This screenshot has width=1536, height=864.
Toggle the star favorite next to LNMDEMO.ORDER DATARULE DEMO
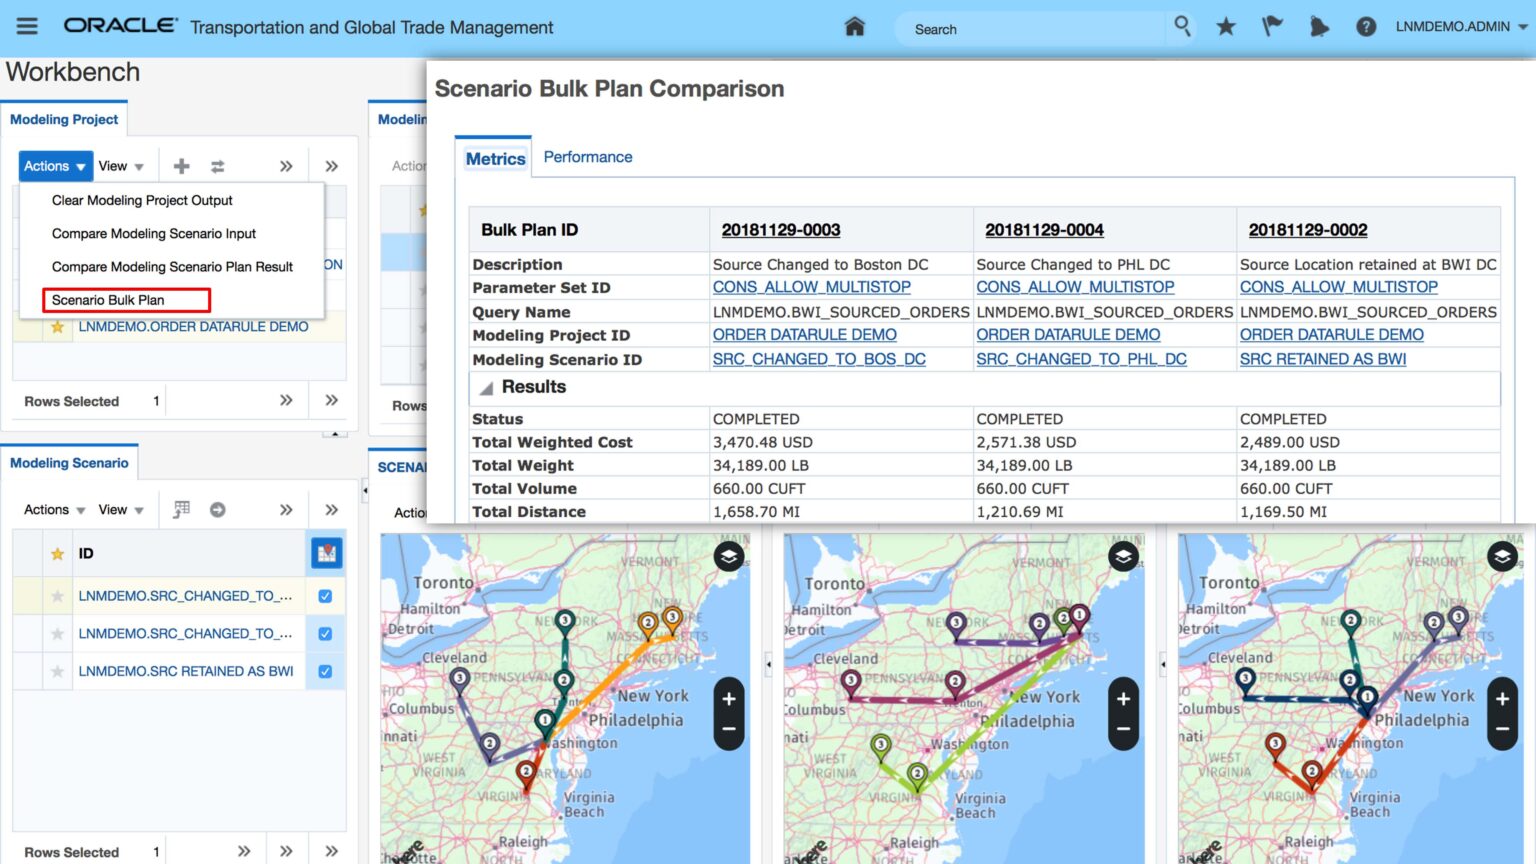pyautogui.click(x=57, y=326)
